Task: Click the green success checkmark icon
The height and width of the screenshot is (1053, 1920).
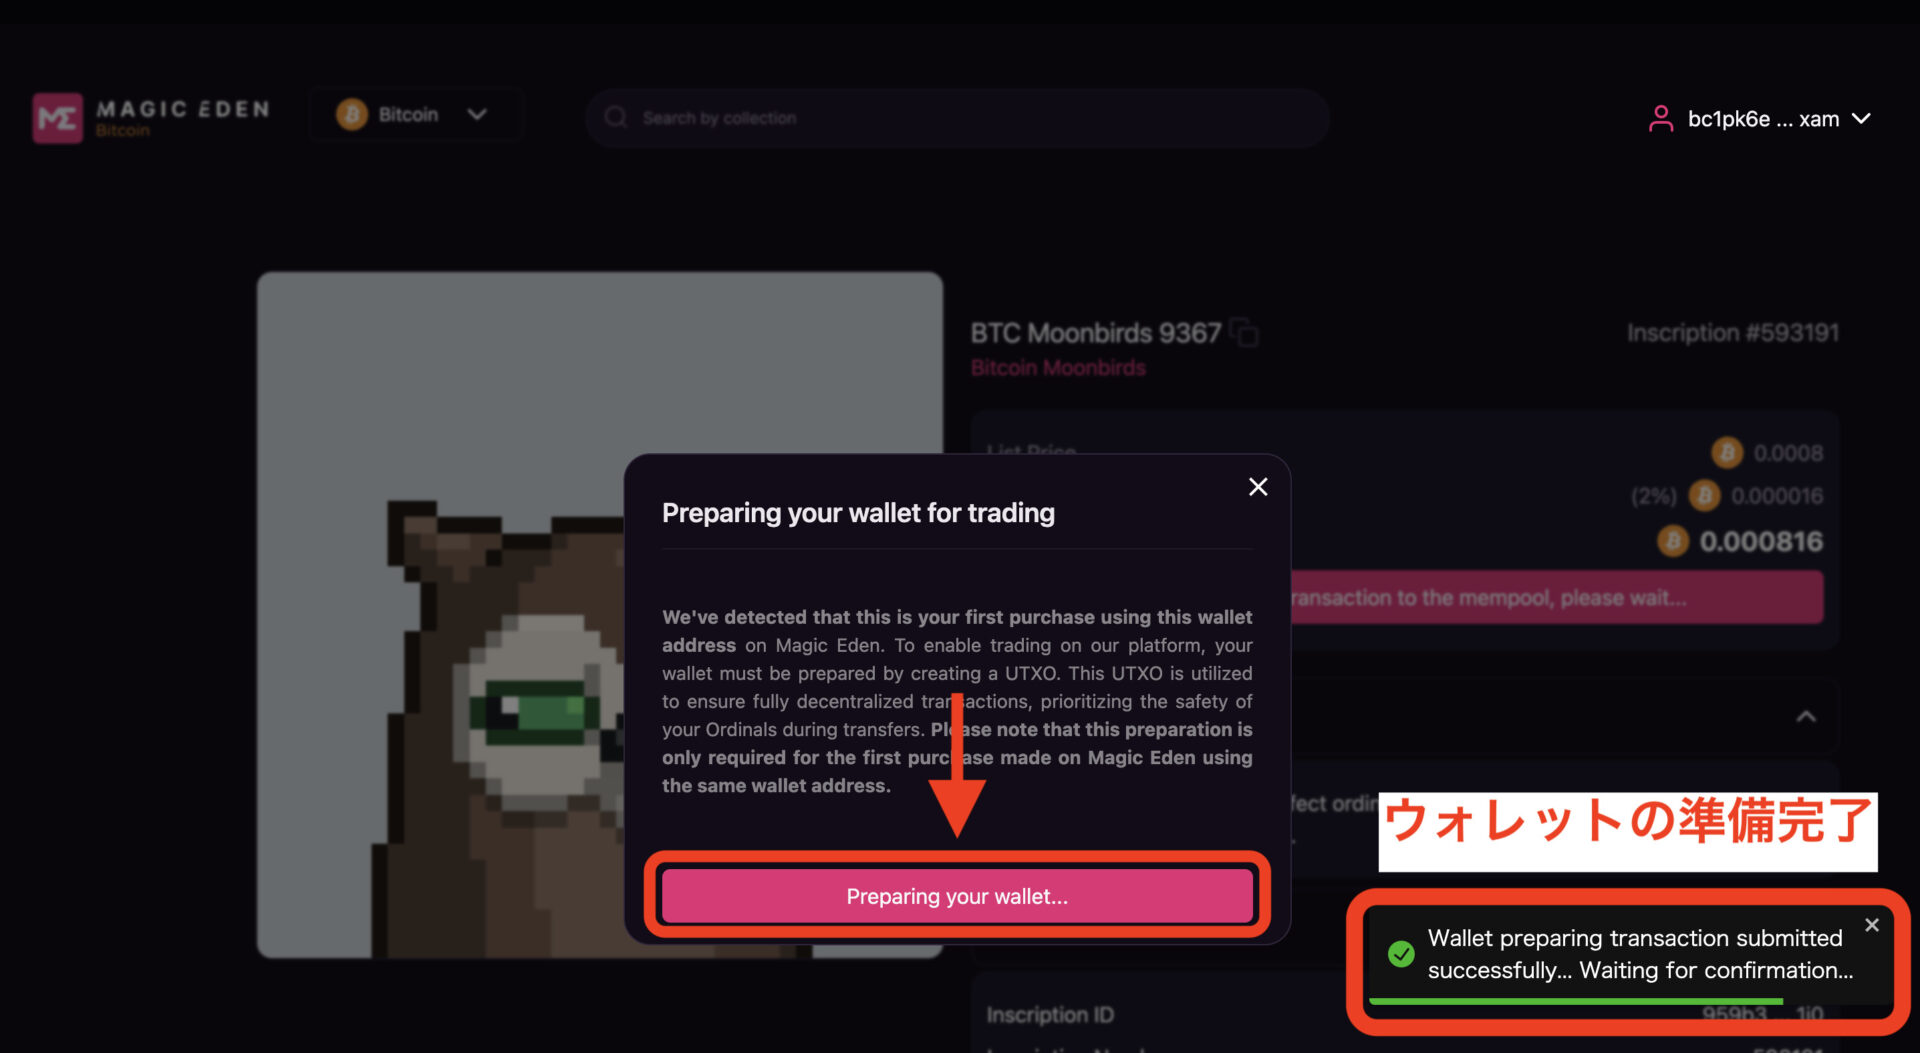Action: (1401, 954)
